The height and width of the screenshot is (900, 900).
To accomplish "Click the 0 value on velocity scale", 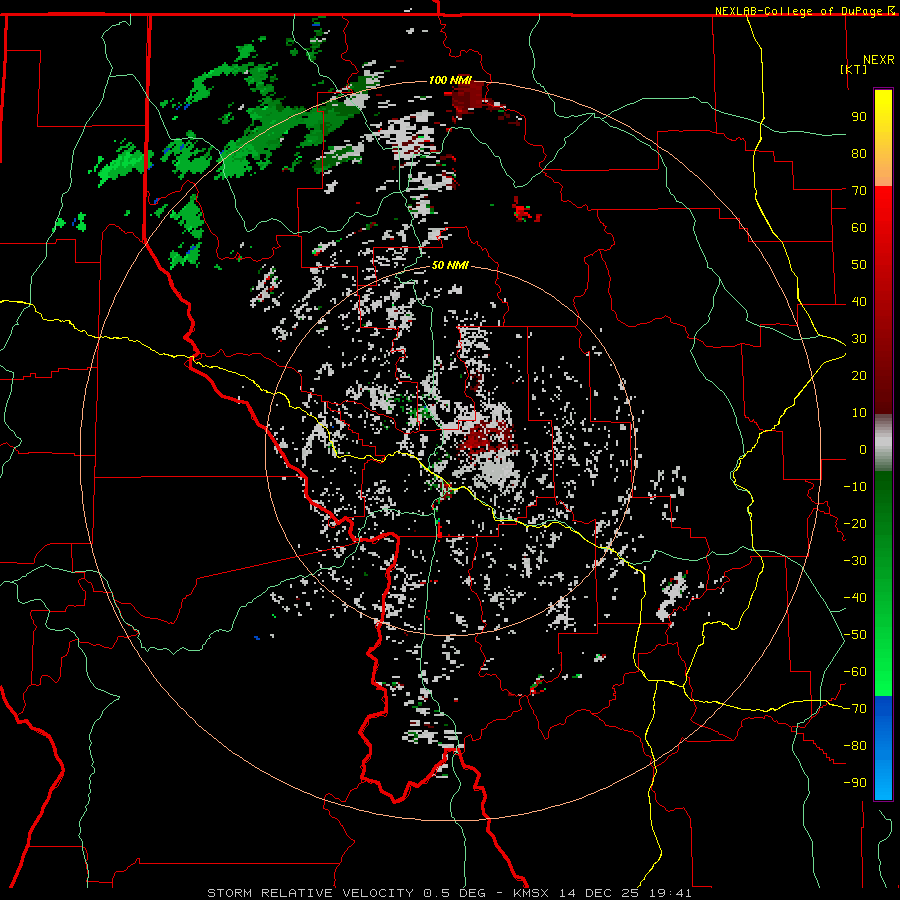I will [x=863, y=450].
